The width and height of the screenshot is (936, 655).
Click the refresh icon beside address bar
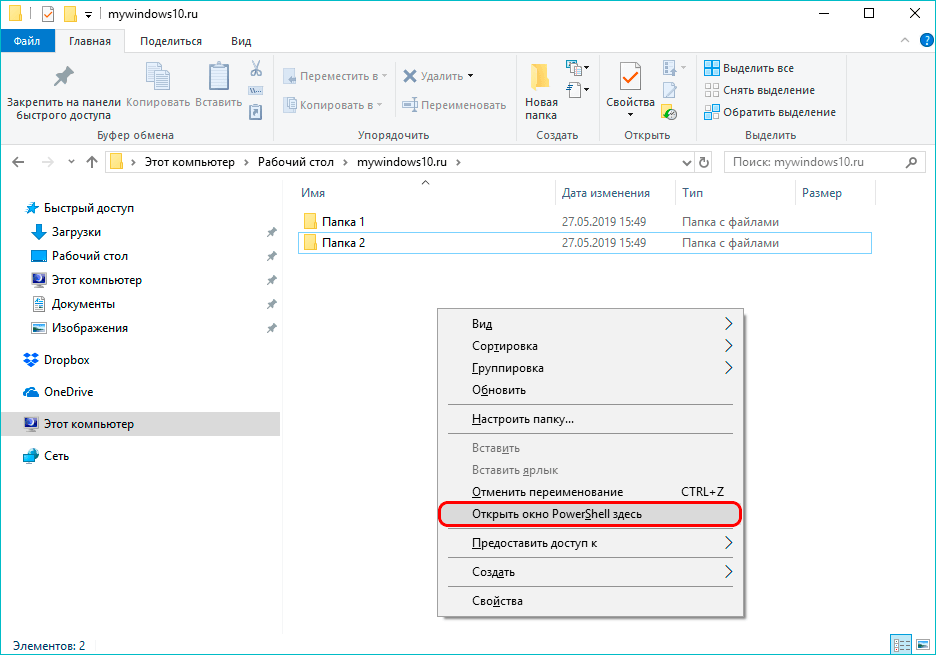[704, 162]
